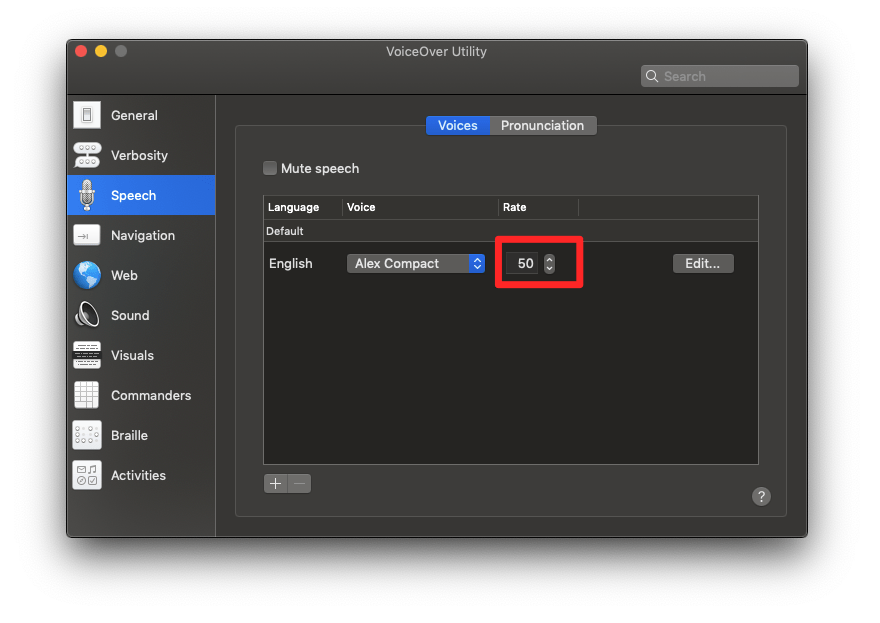Focus the Search field
The image size is (880, 623).
pyautogui.click(x=719, y=76)
